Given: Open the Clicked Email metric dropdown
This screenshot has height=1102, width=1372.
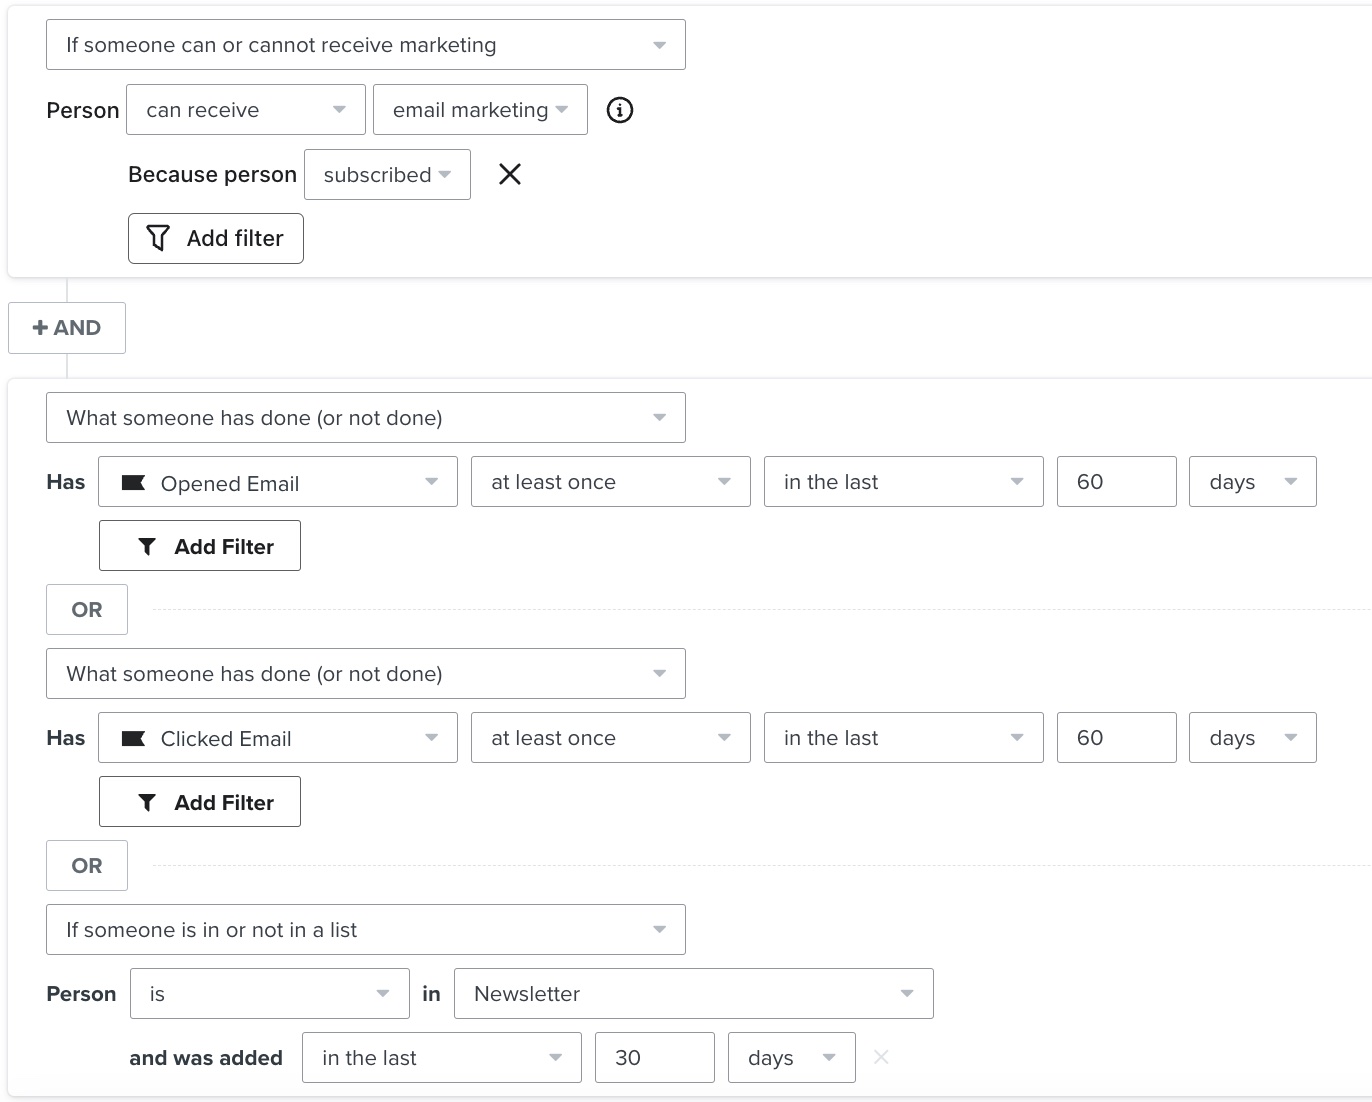Looking at the screenshot, I should coord(277,738).
